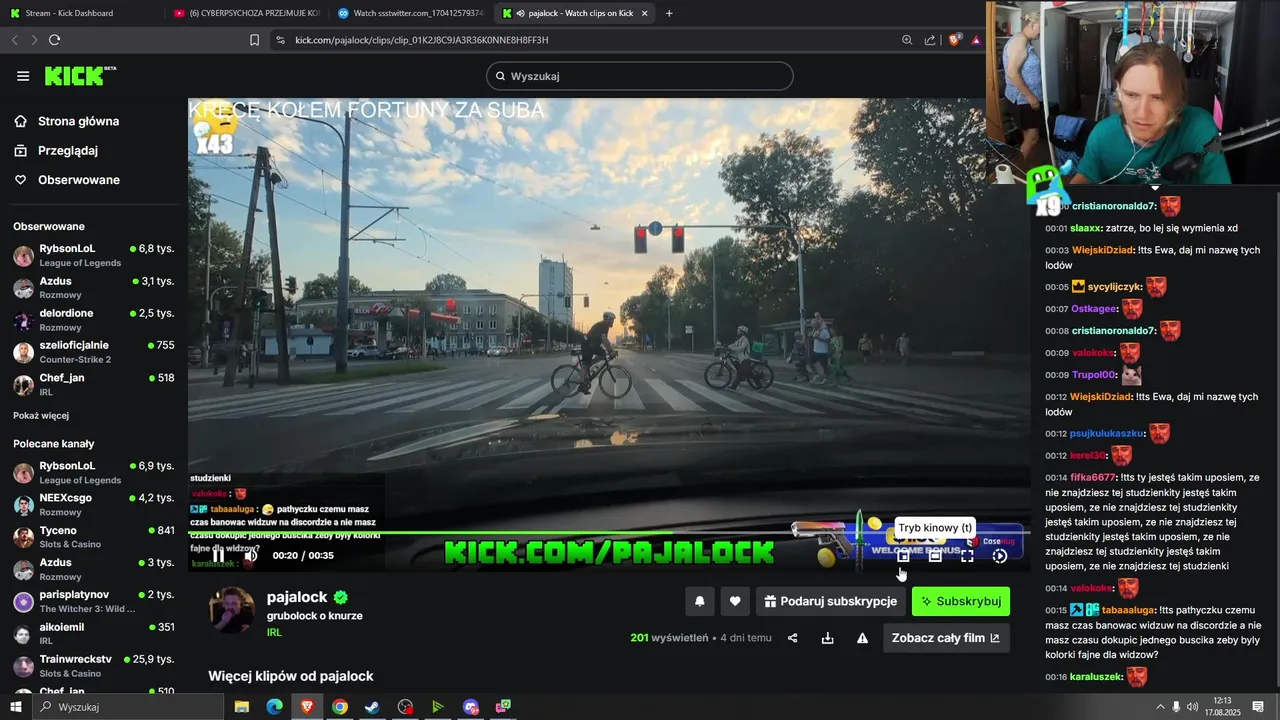Screen dimensions: 1280x720
Task: Reload the page with refresh icon
Action: (54, 40)
